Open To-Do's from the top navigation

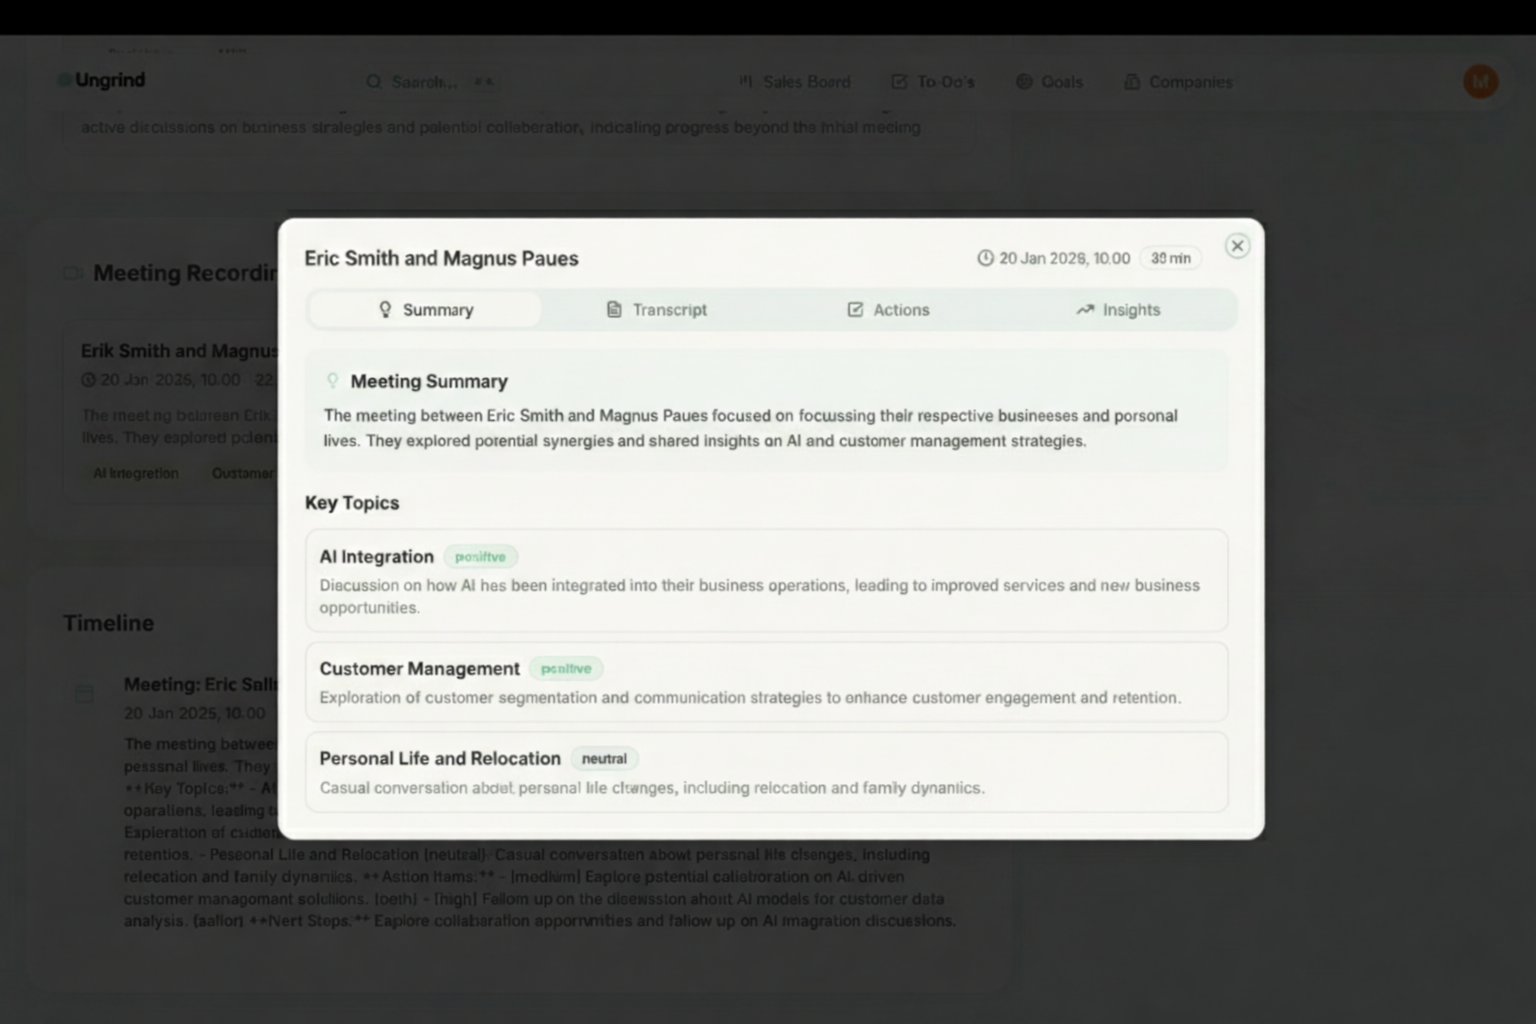tap(933, 82)
